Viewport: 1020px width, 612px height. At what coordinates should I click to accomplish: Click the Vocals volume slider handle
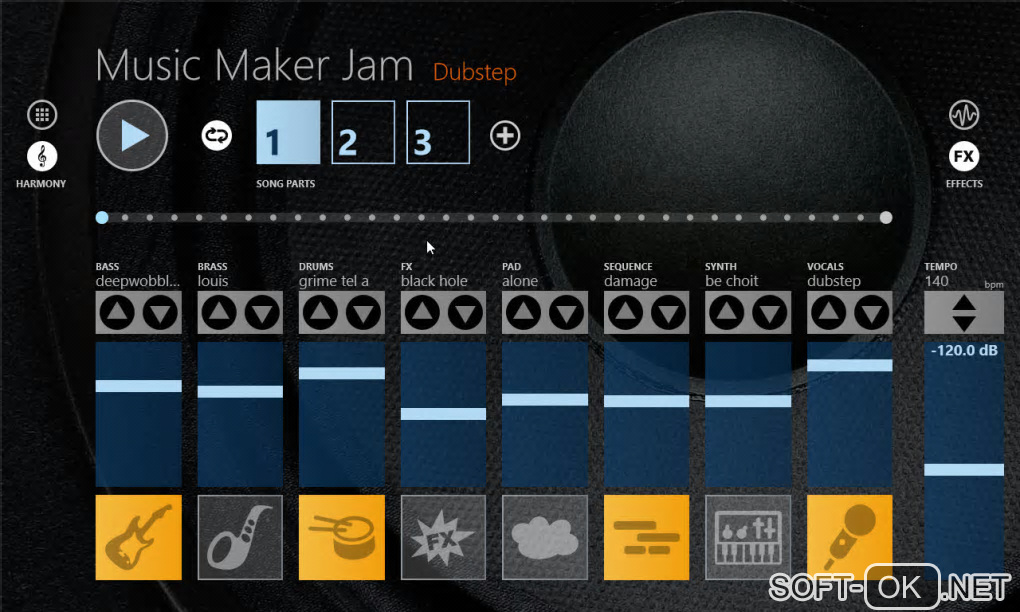click(850, 366)
